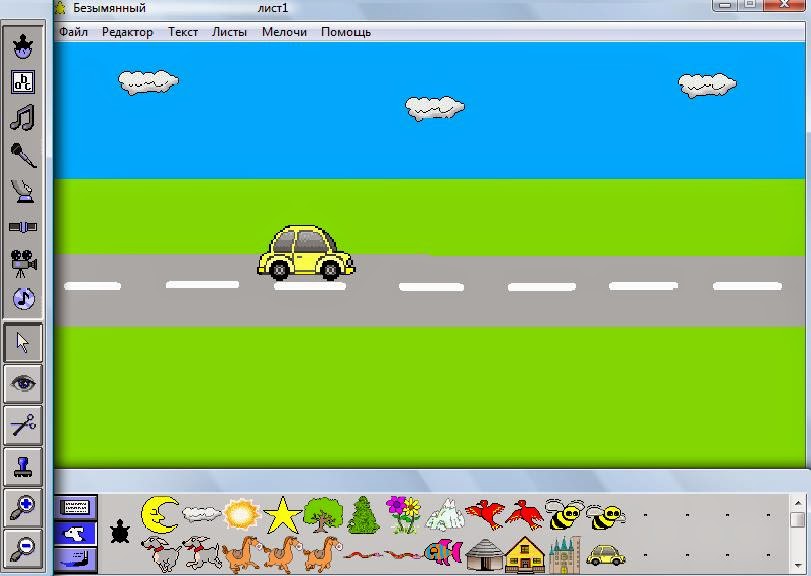Screen dimensions: 811x576
Task: Click the shapes palette scrollbar down arrow
Action: pos(798,566)
